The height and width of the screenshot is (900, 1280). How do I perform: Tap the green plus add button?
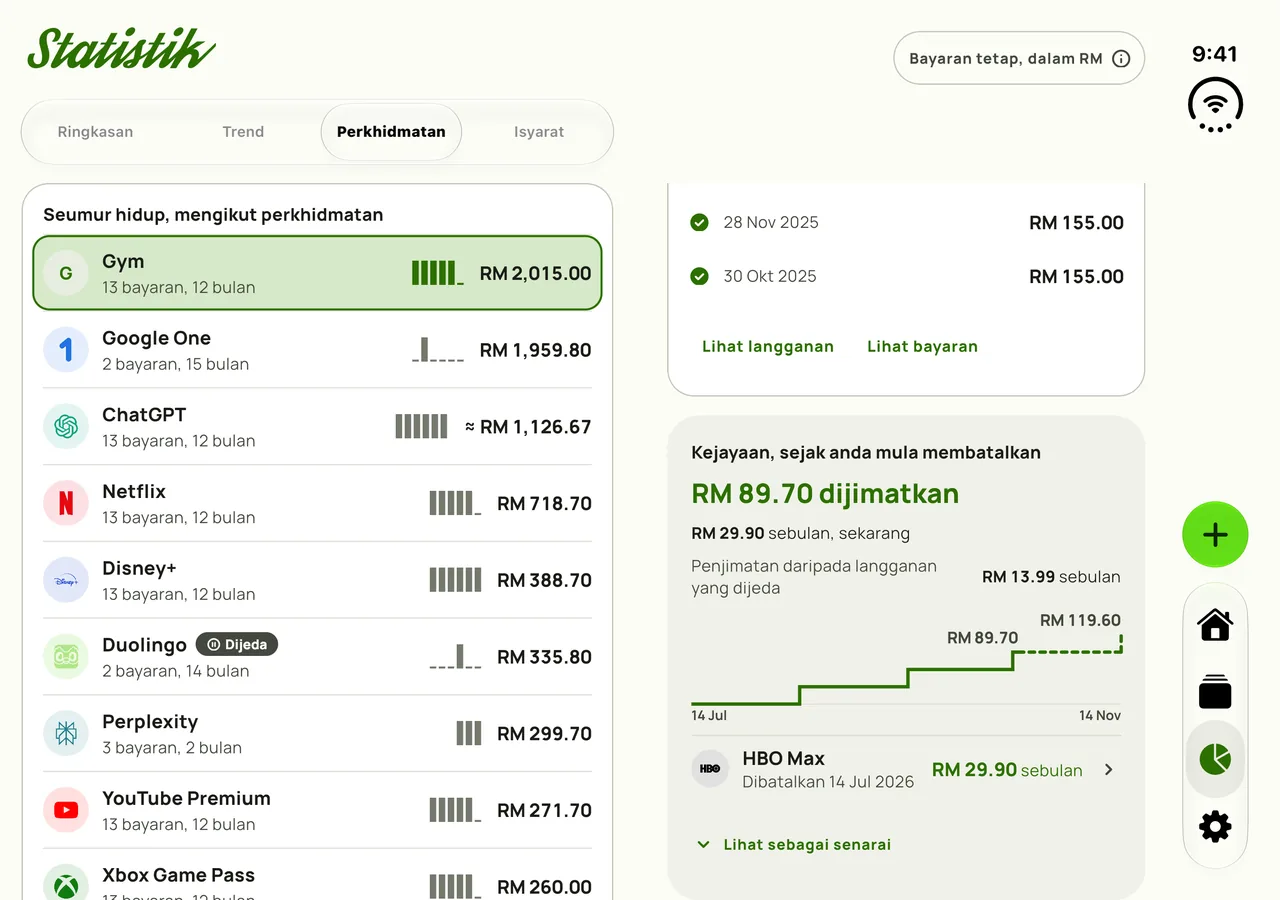(1215, 535)
